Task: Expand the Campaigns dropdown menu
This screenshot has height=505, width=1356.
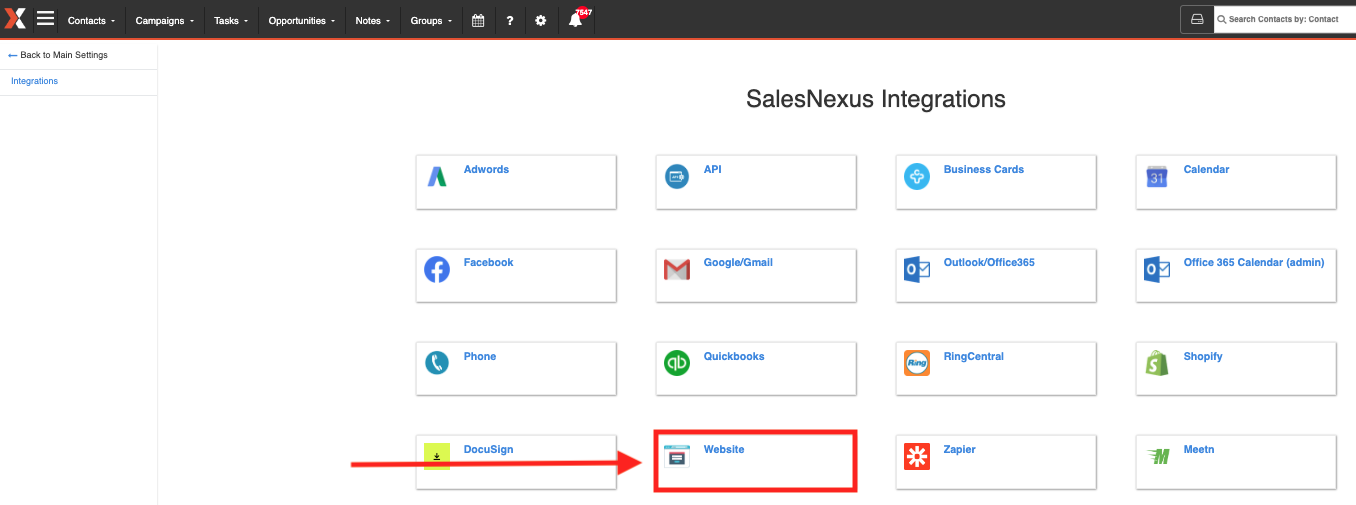Action: (165, 20)
